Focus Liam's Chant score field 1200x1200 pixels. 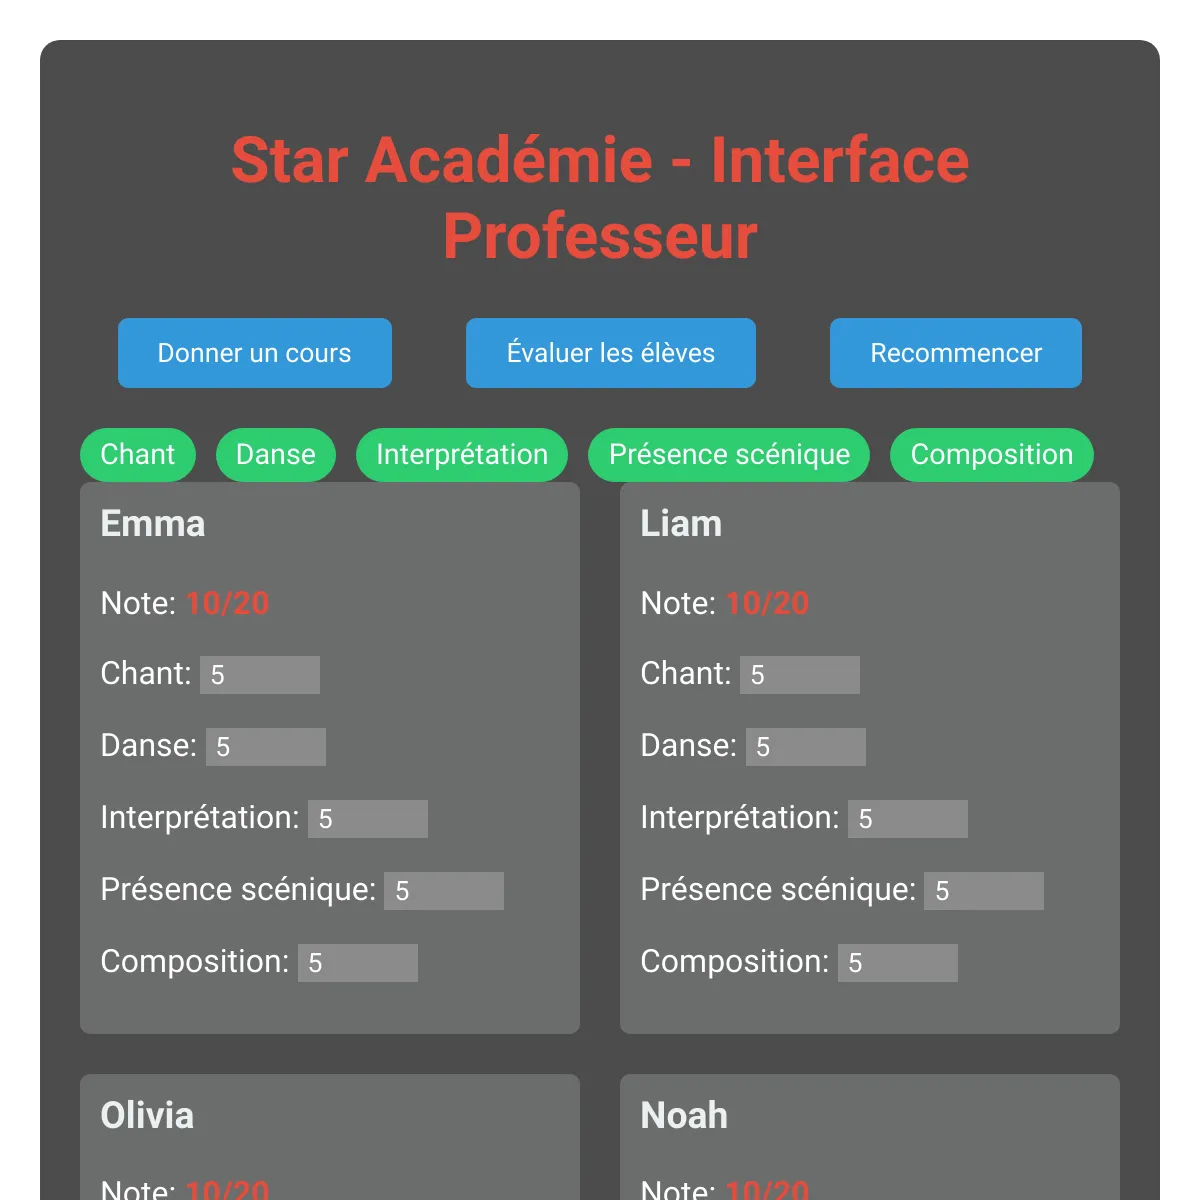point(800,675)
